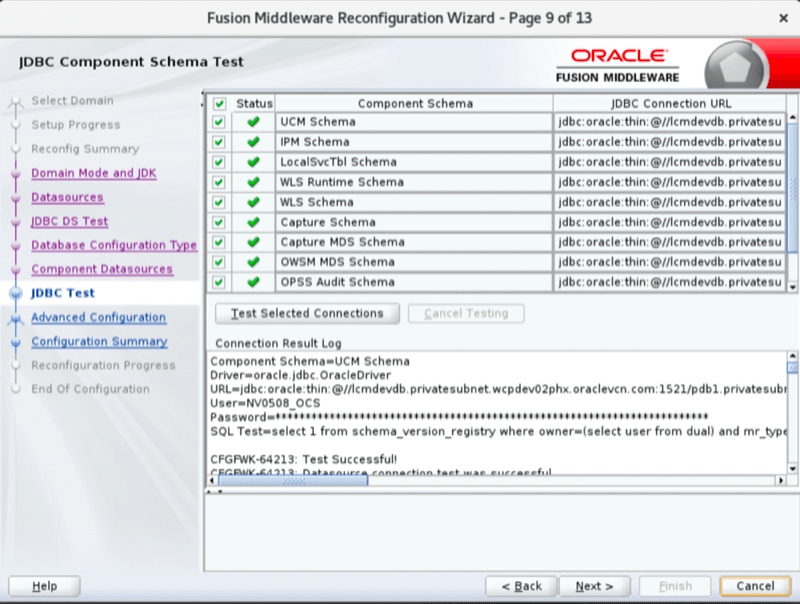800x604 pixels.
Task: Click the Finish button
Action: (x=676, y=586)
